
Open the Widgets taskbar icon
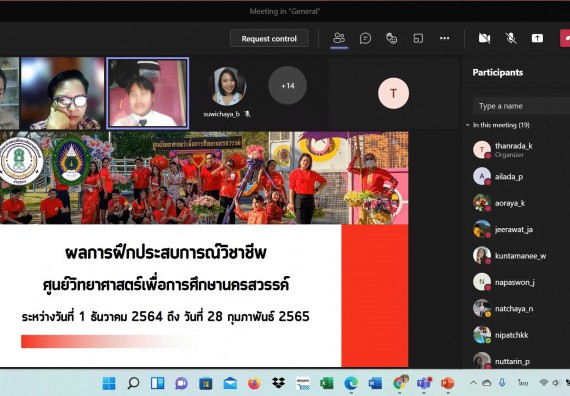click(157, 383)
